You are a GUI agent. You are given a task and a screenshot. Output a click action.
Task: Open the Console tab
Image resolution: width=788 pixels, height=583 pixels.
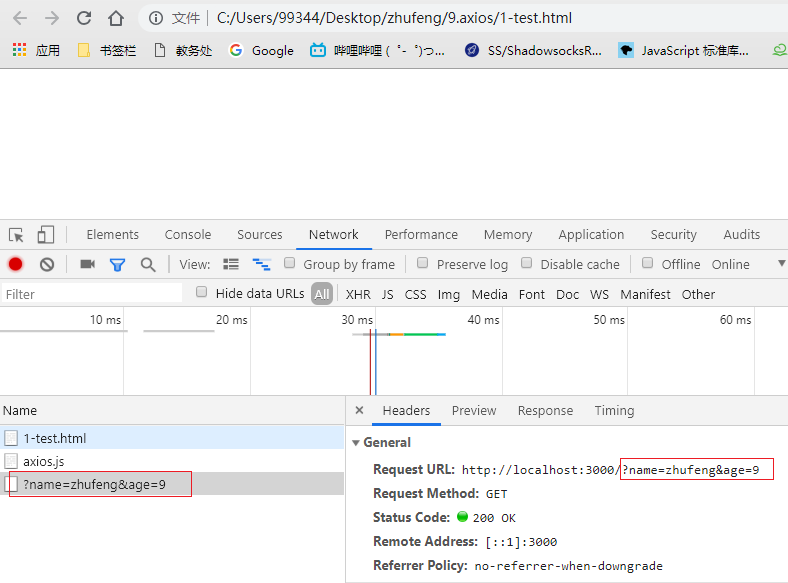188,235
